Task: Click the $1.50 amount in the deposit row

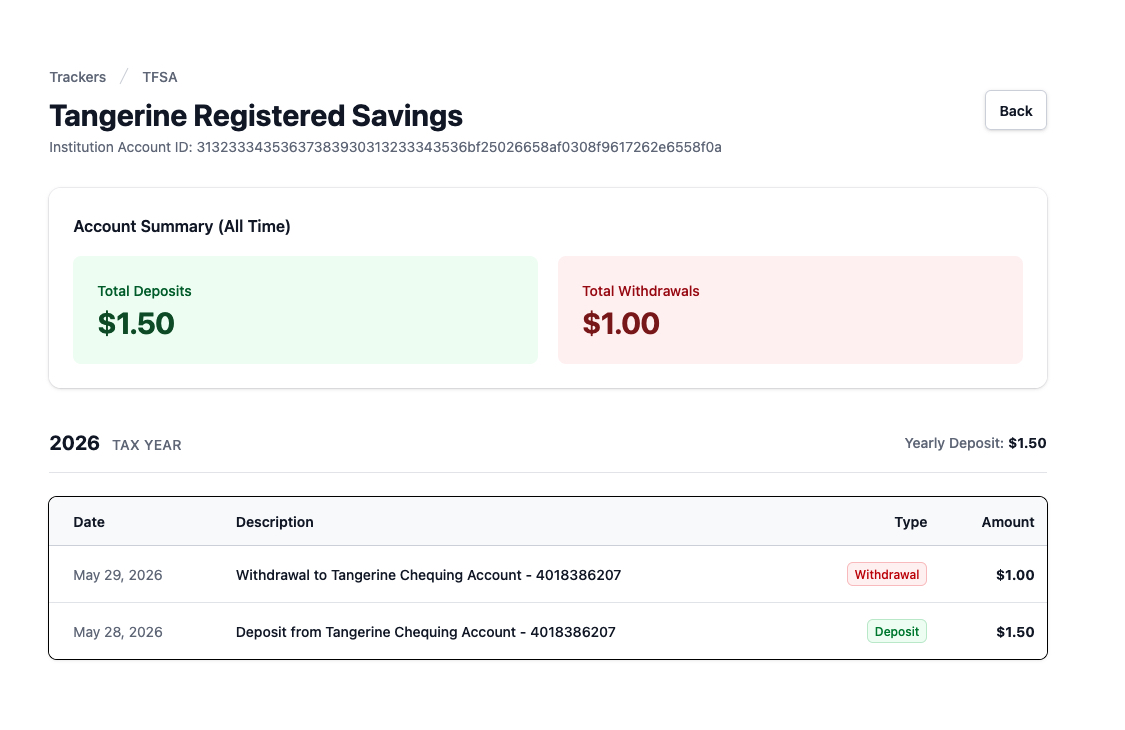Action: [x=1015, y=632]
